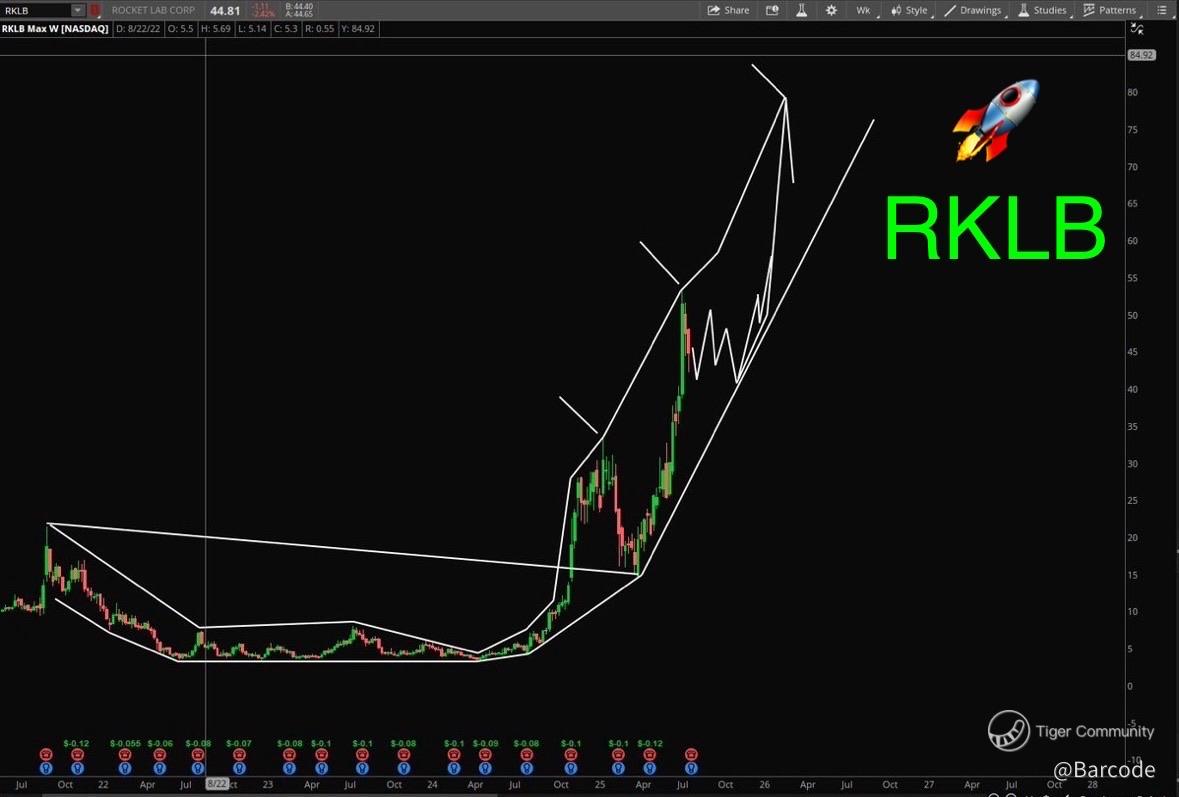
Task: Click the 27 year label on time axis
Action: (929, 784)
